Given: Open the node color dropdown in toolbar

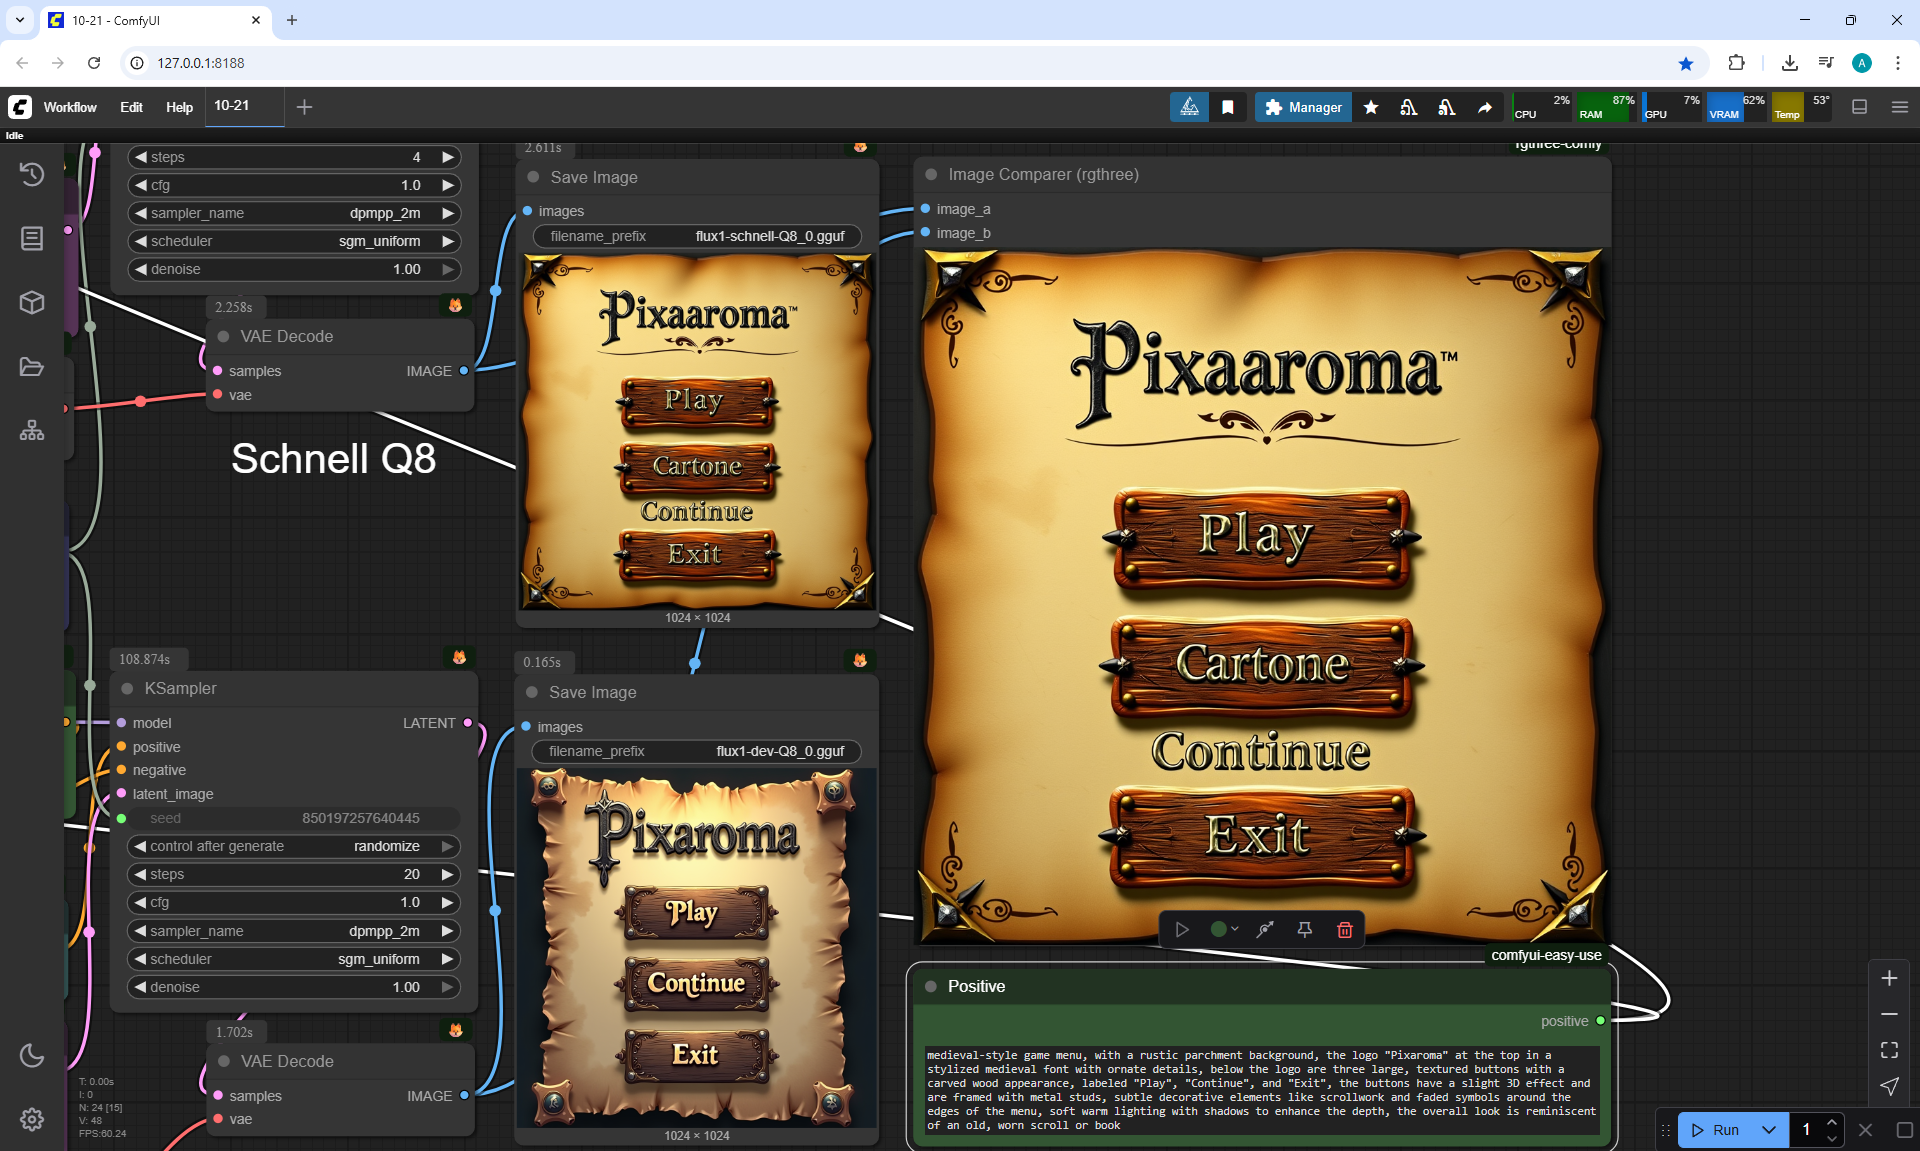Looking at the screenshot, I should coord(1224,930).
